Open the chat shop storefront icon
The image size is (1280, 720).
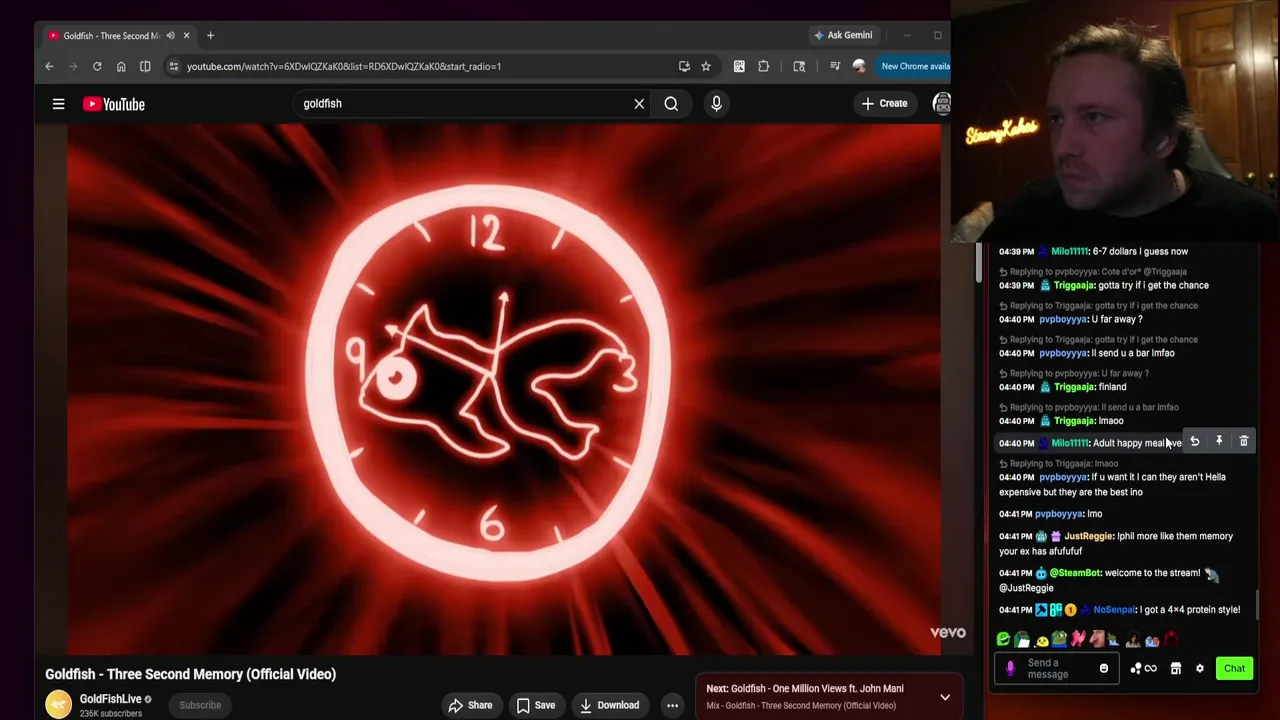1176,668
